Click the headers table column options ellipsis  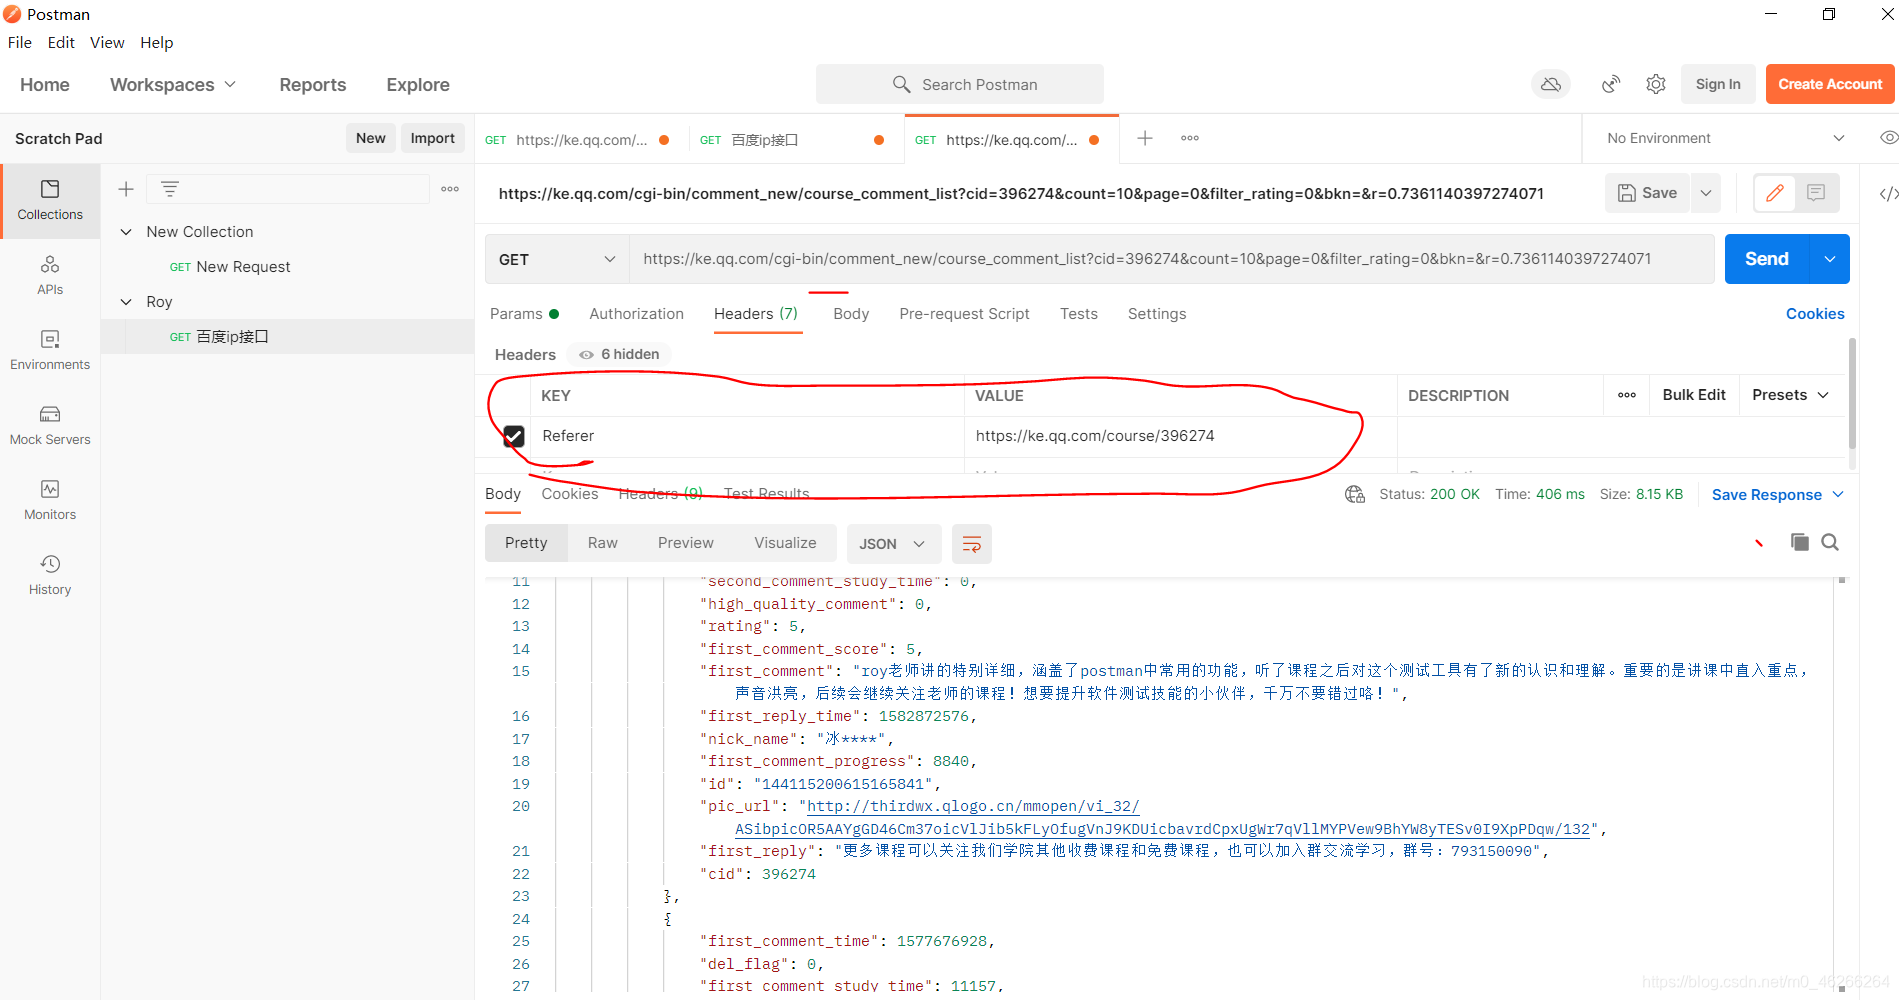tap(1627, 395)
